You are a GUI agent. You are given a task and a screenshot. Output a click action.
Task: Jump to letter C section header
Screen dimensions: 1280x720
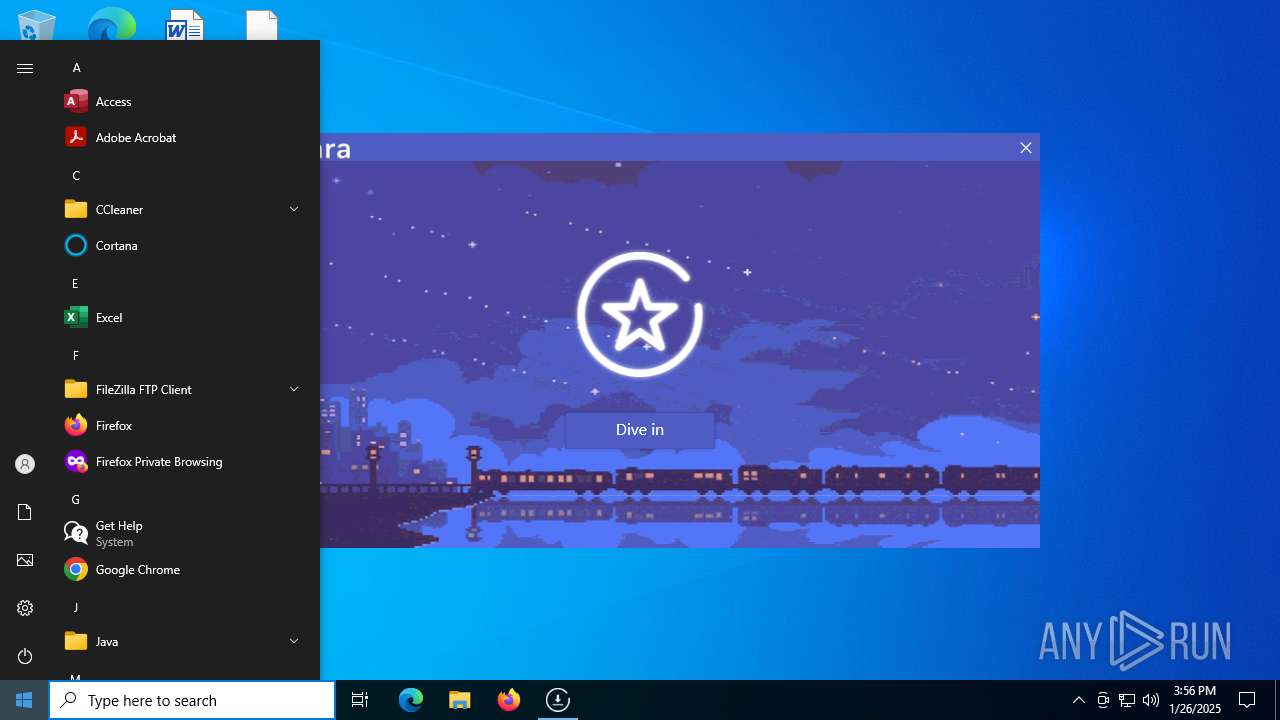click(x=76, y=176)
